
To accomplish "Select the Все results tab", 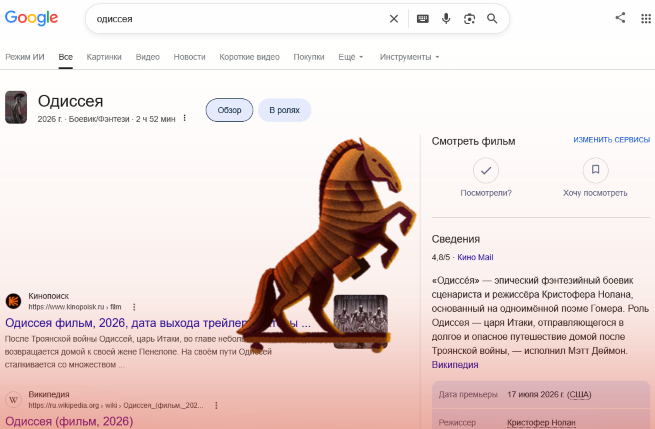I will (x=66, y=57).
